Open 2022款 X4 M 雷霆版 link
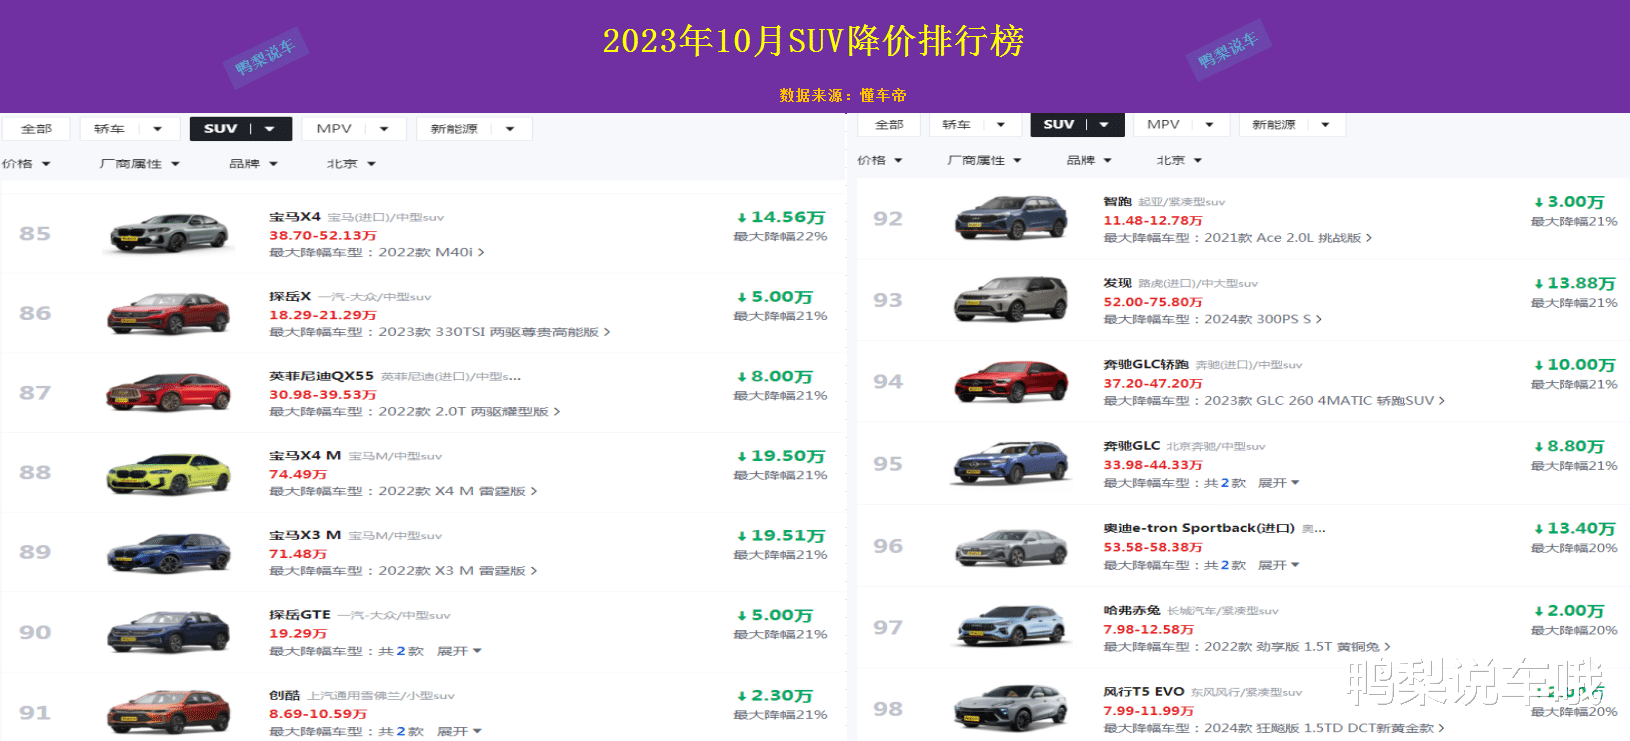1630x741 pixels. pos(457,491)
